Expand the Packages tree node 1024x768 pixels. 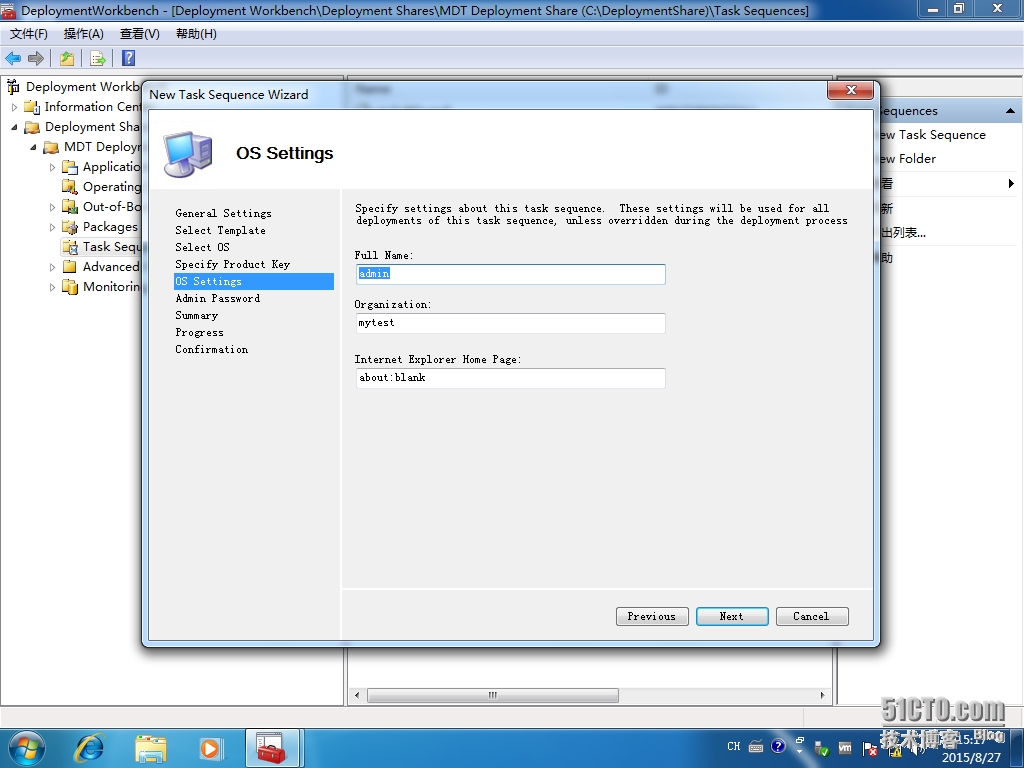click(x=52, y=227)
